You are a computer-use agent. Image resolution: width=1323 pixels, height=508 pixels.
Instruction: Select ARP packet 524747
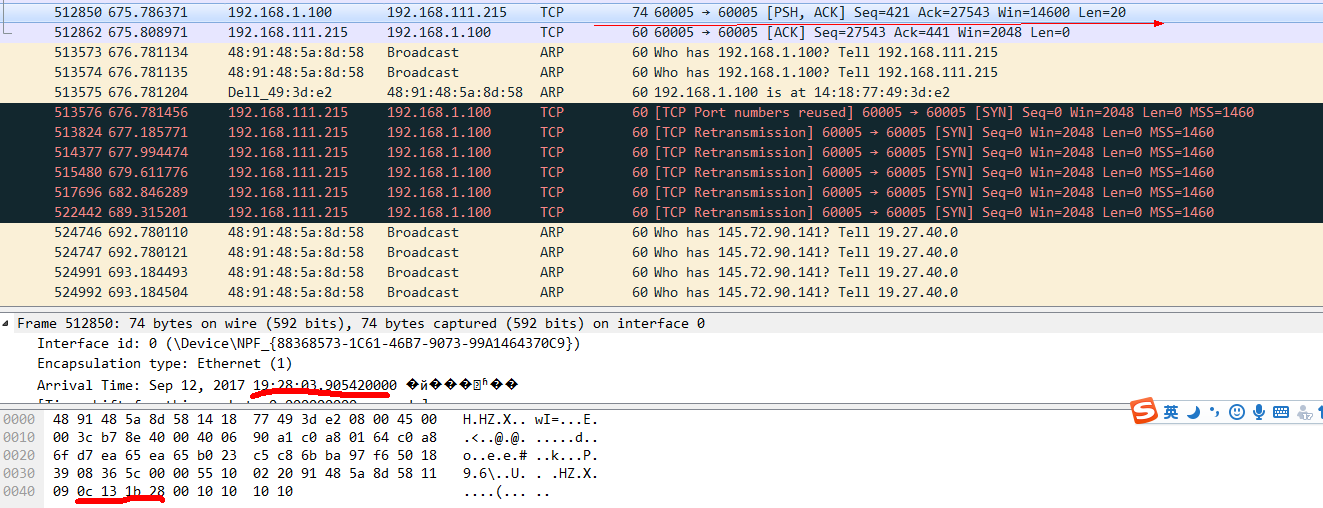pyautogui.click(x=661, y=252)
